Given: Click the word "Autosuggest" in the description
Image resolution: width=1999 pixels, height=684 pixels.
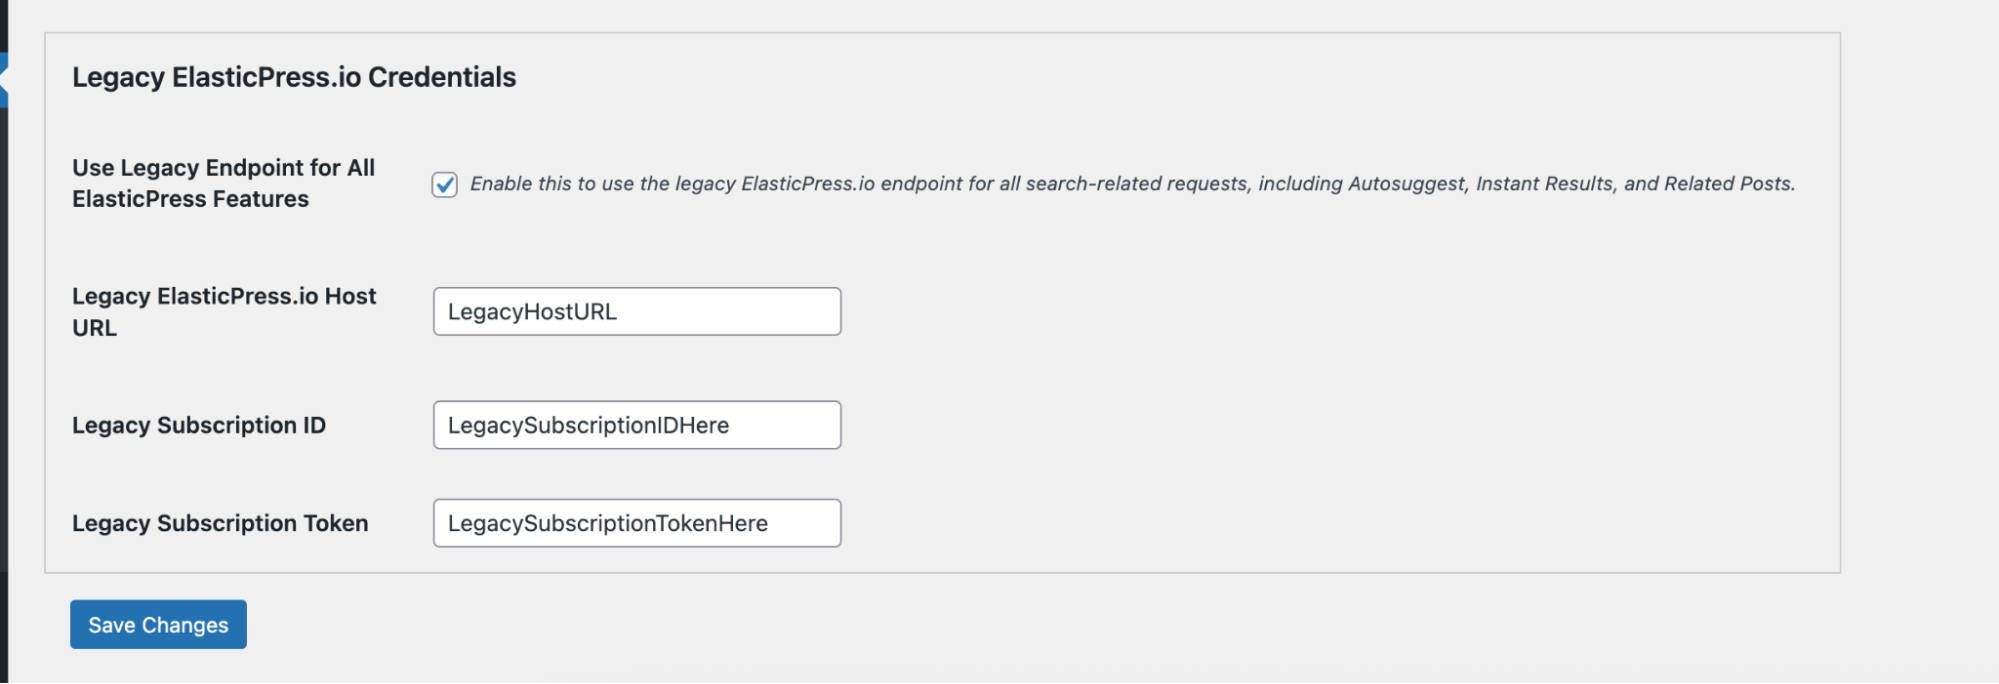Looking at the screenshot, I should coord(1406,184).
